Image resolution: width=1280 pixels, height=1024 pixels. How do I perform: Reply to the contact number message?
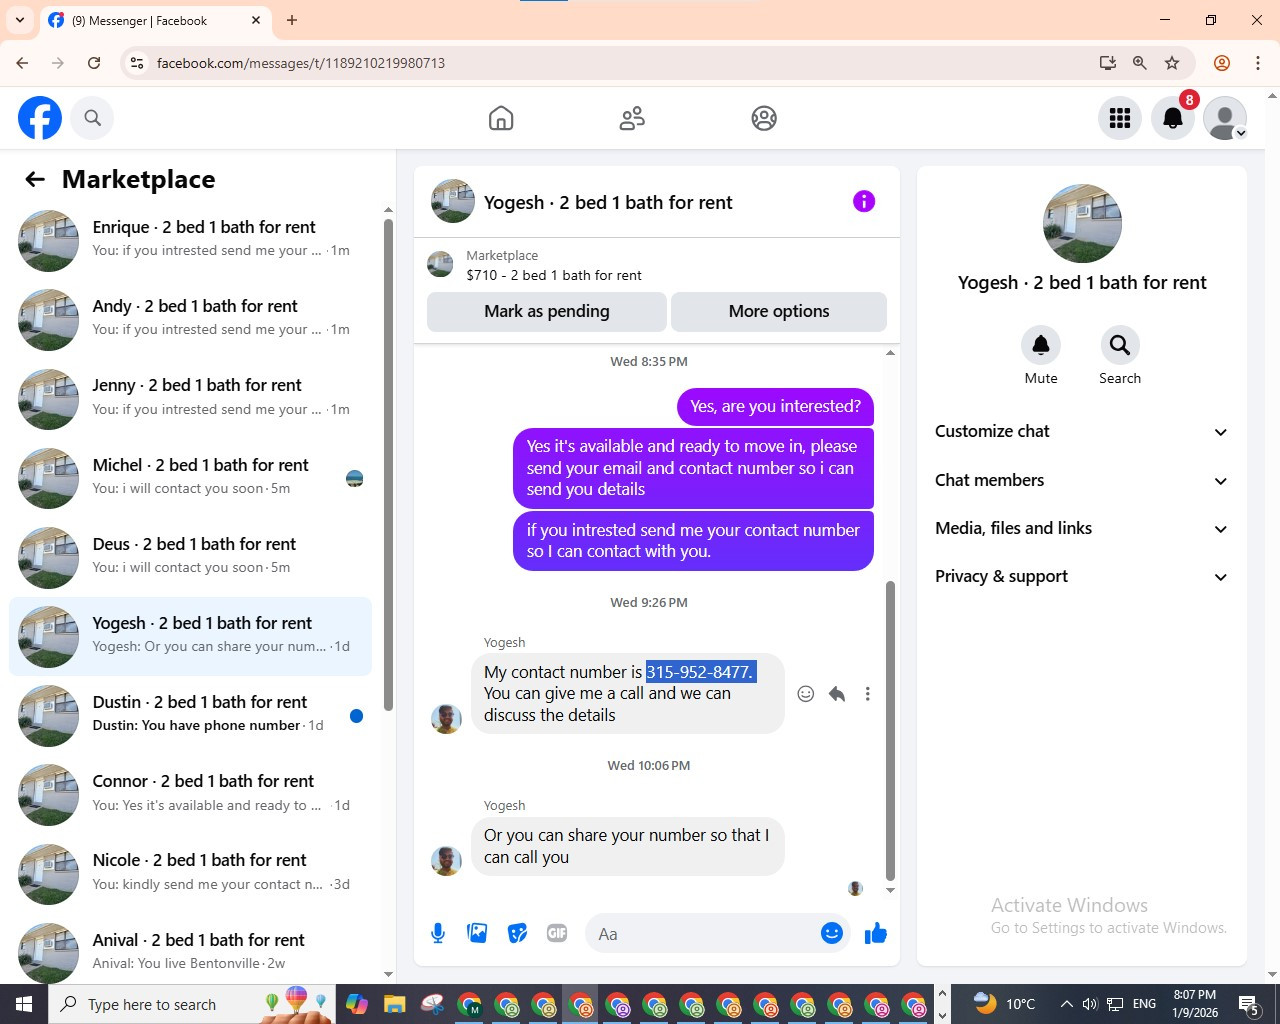(x=837, y=694)
